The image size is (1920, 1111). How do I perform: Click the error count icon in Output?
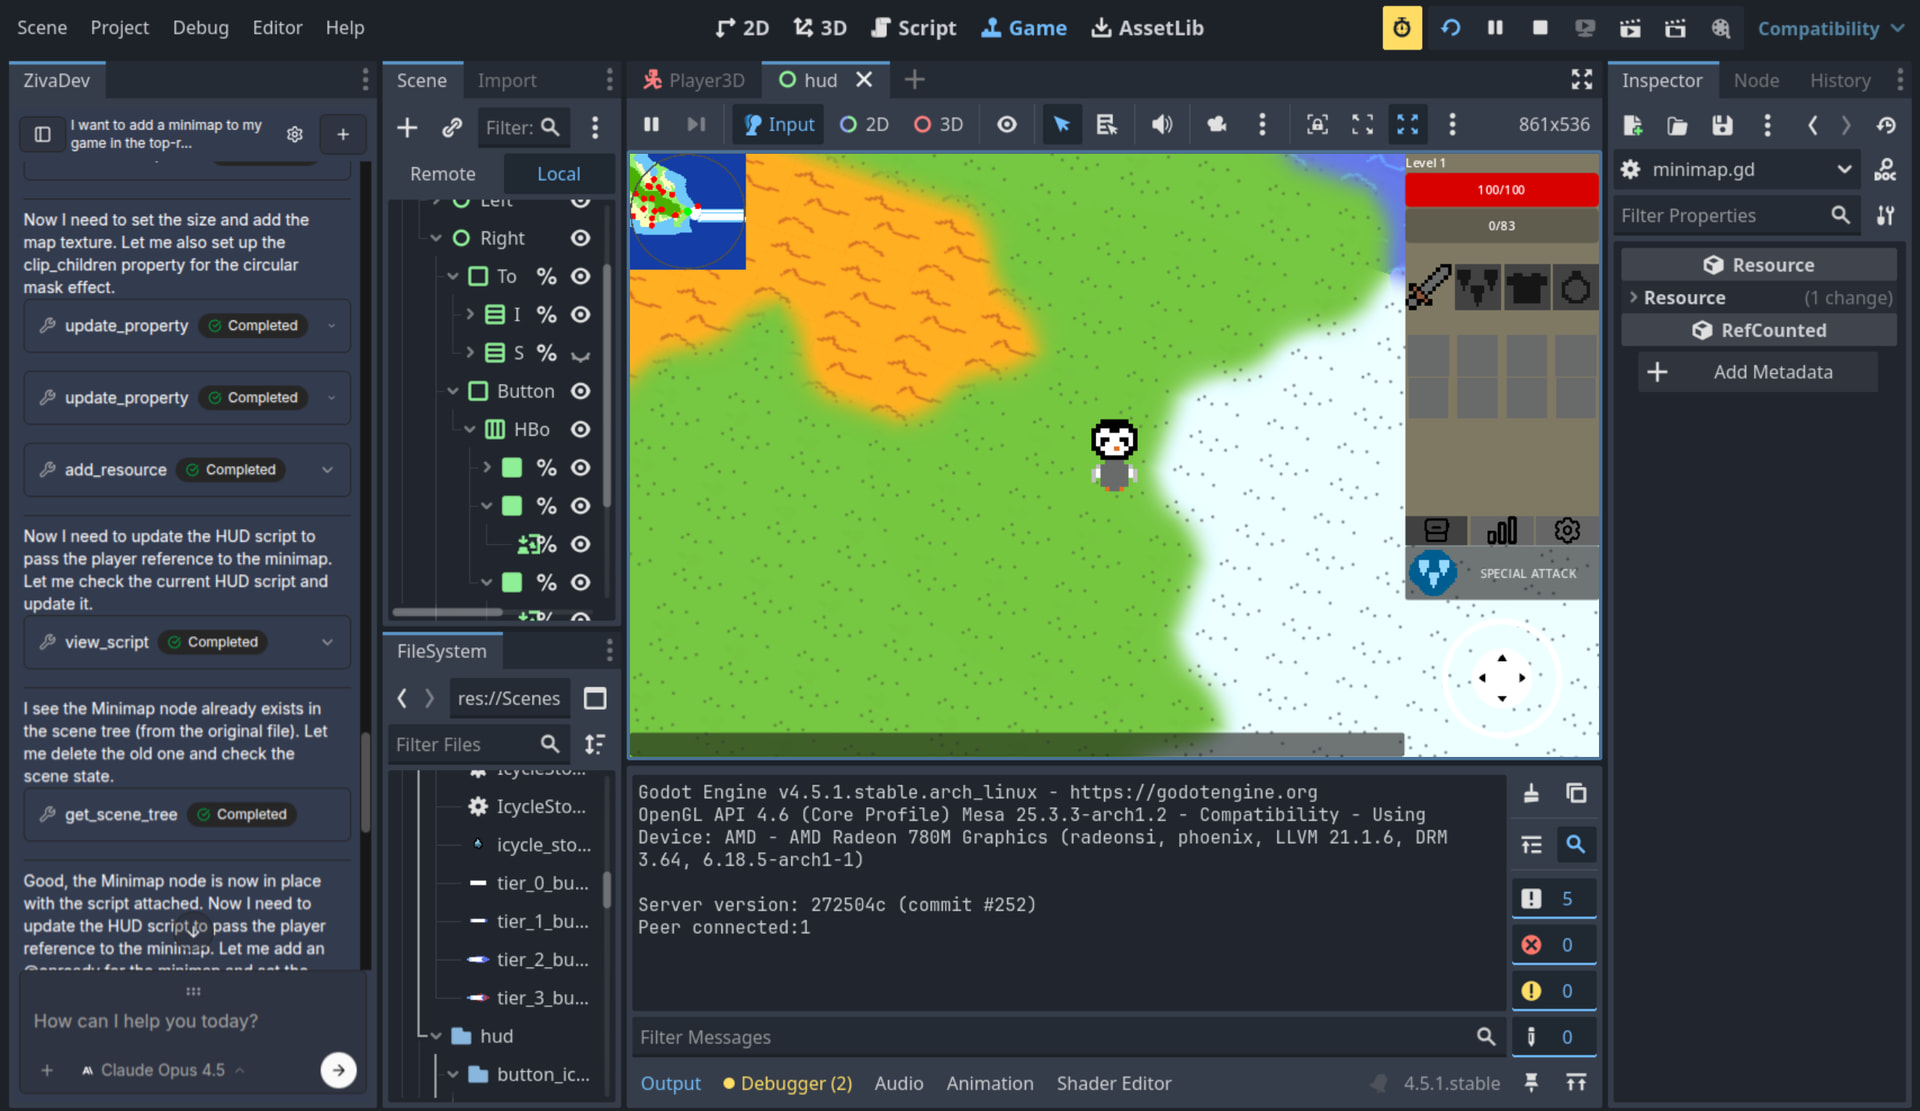click(x=1531, y=944)
